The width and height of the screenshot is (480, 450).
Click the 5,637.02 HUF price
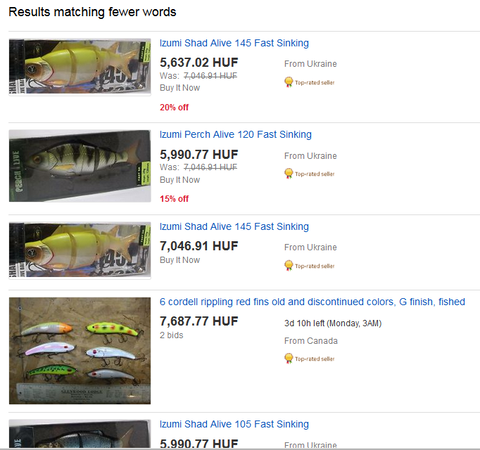199,62
